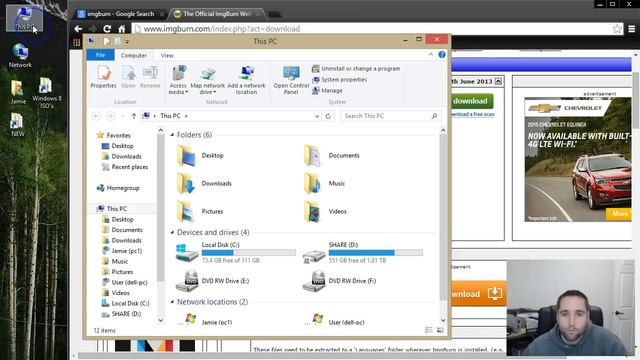Click Uninstall or change a program
640x360 pixels.
coord(356,69)
